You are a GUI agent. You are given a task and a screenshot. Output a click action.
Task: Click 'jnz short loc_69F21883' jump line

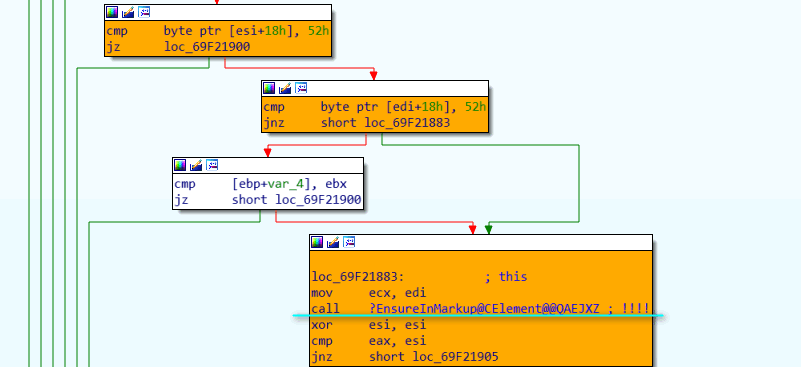coord(357,123)
